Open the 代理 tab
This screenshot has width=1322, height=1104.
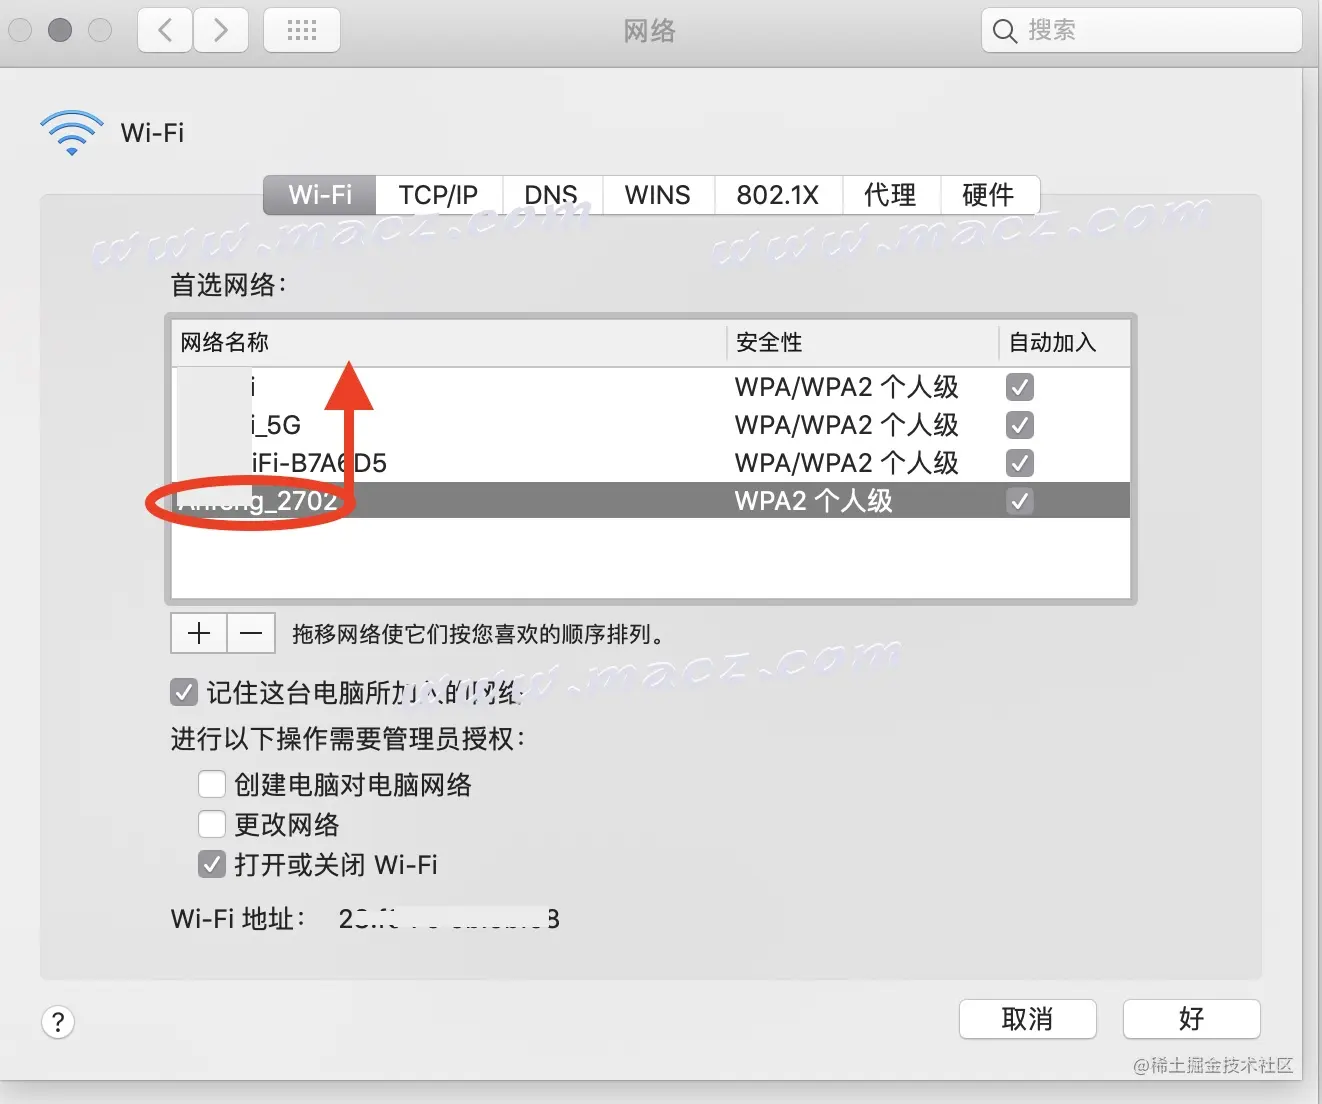890,195
